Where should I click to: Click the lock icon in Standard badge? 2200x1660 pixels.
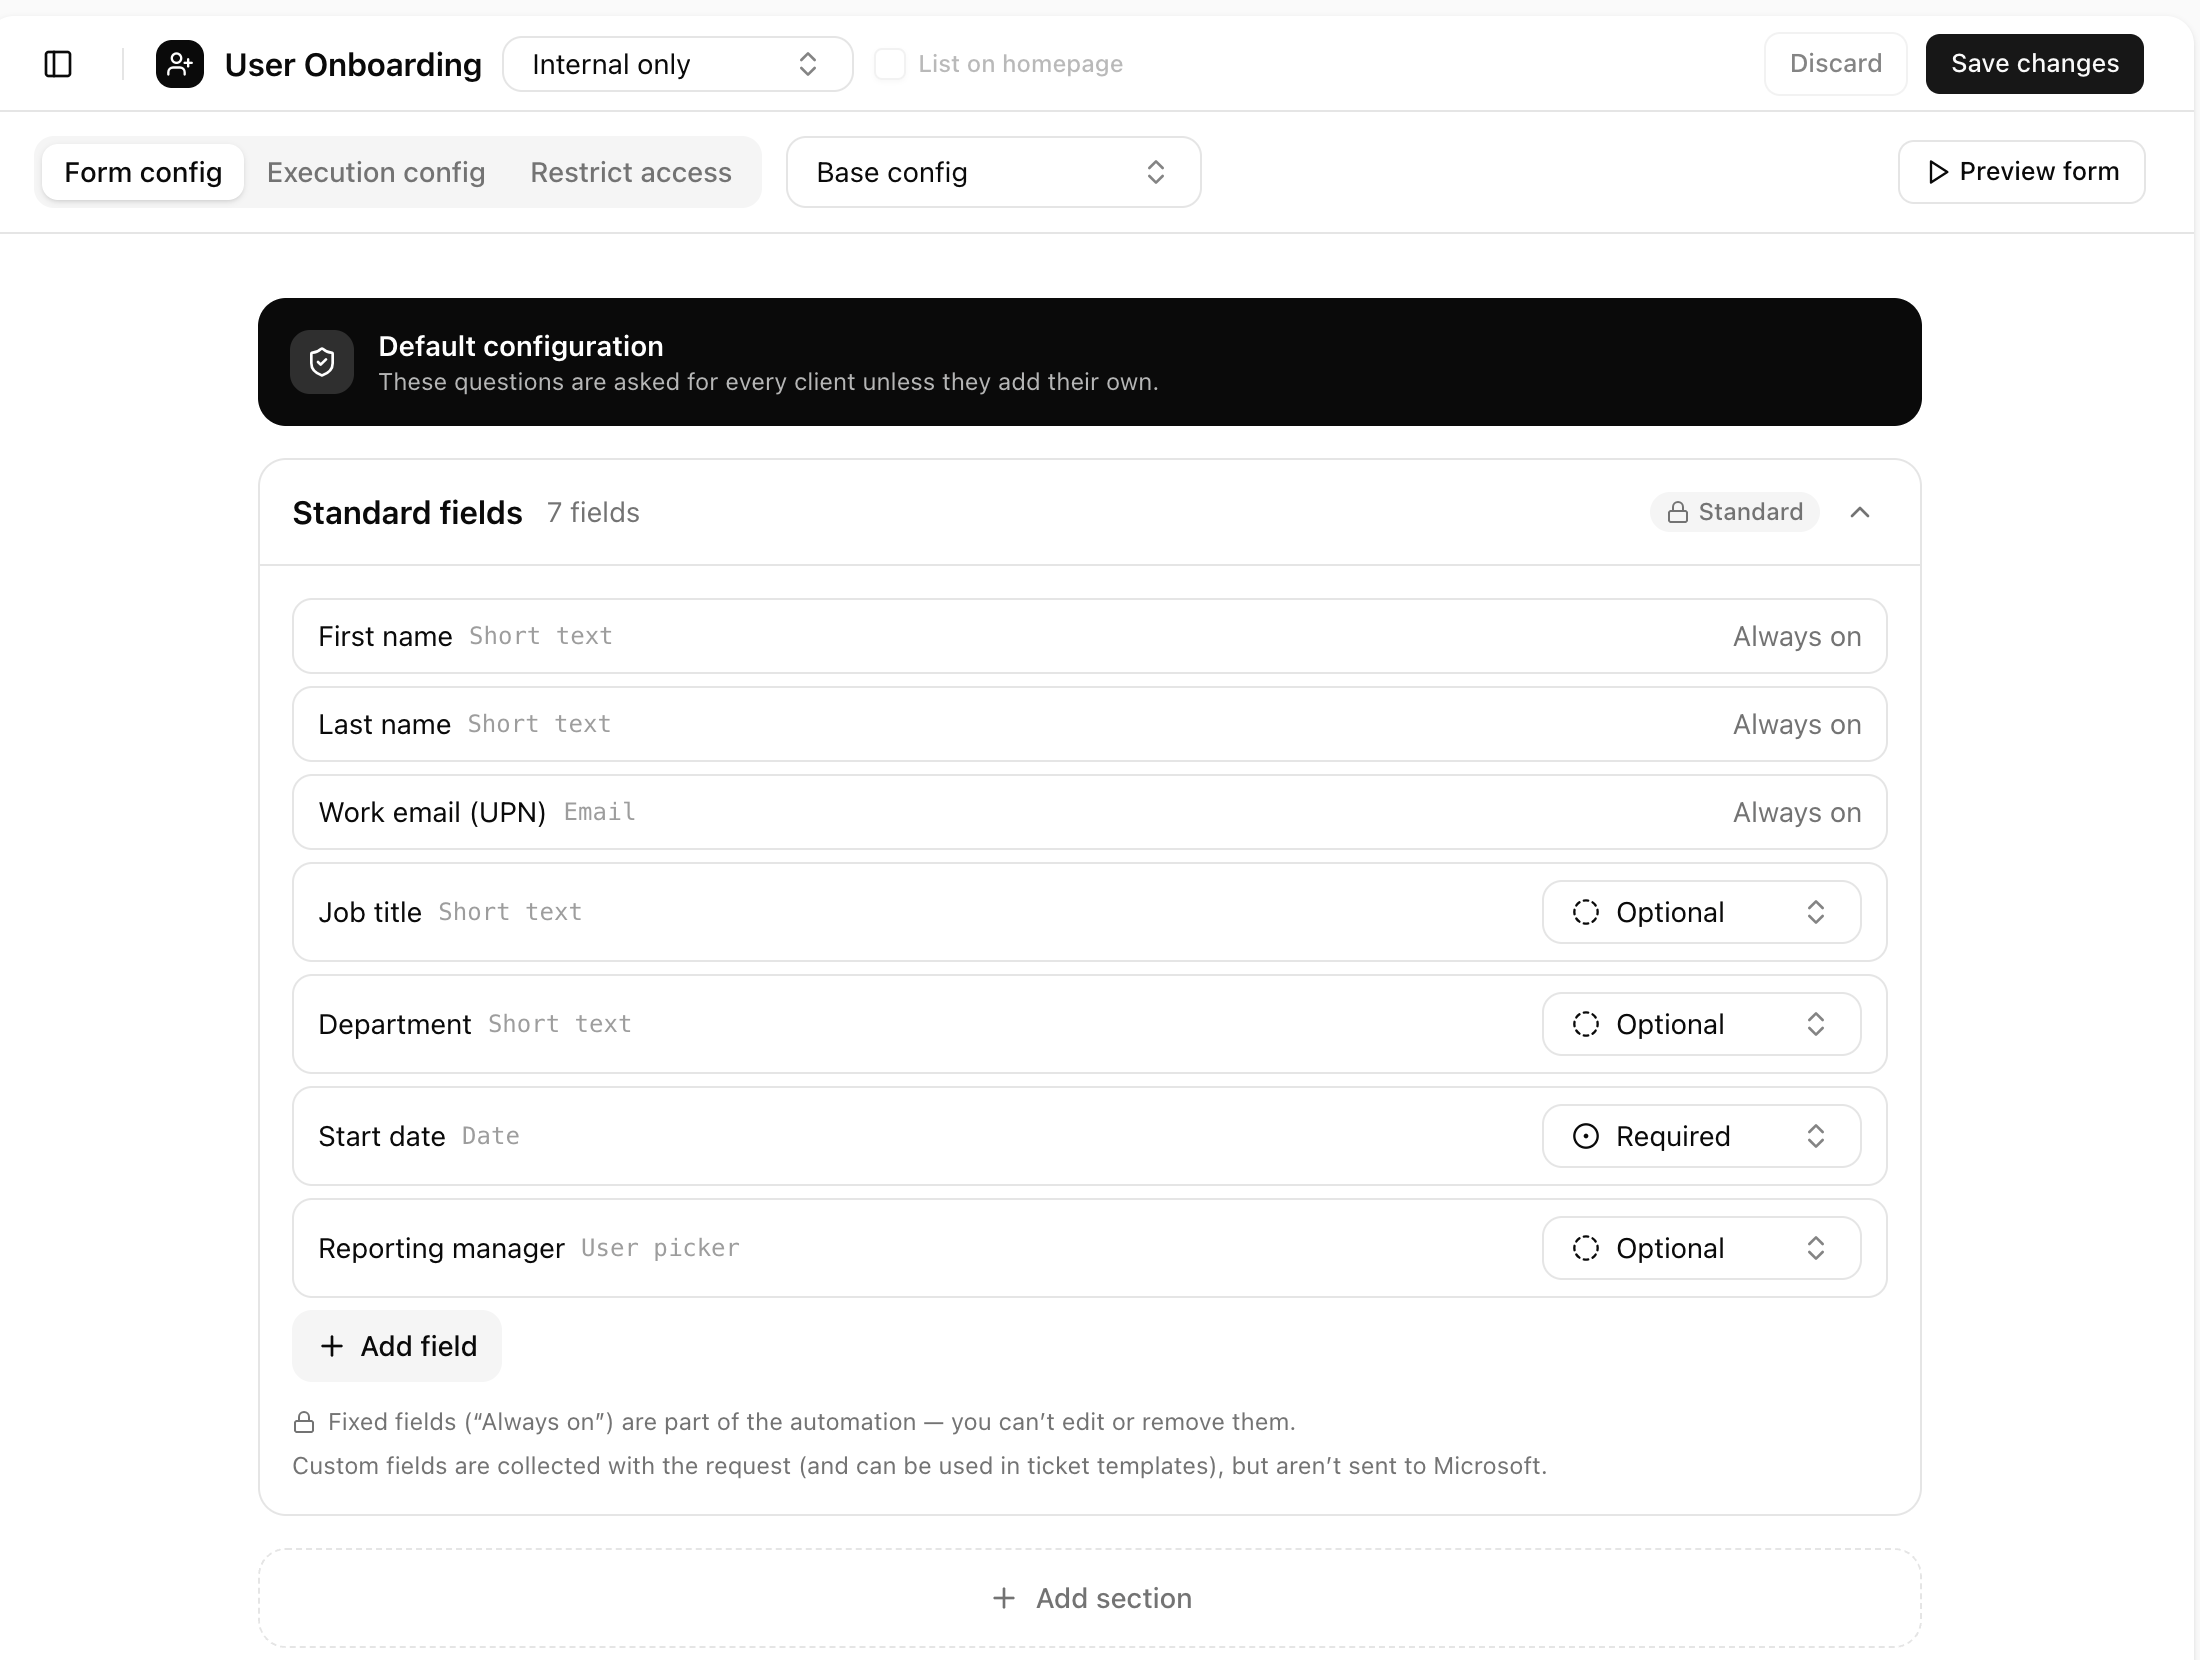point(1678,512)
